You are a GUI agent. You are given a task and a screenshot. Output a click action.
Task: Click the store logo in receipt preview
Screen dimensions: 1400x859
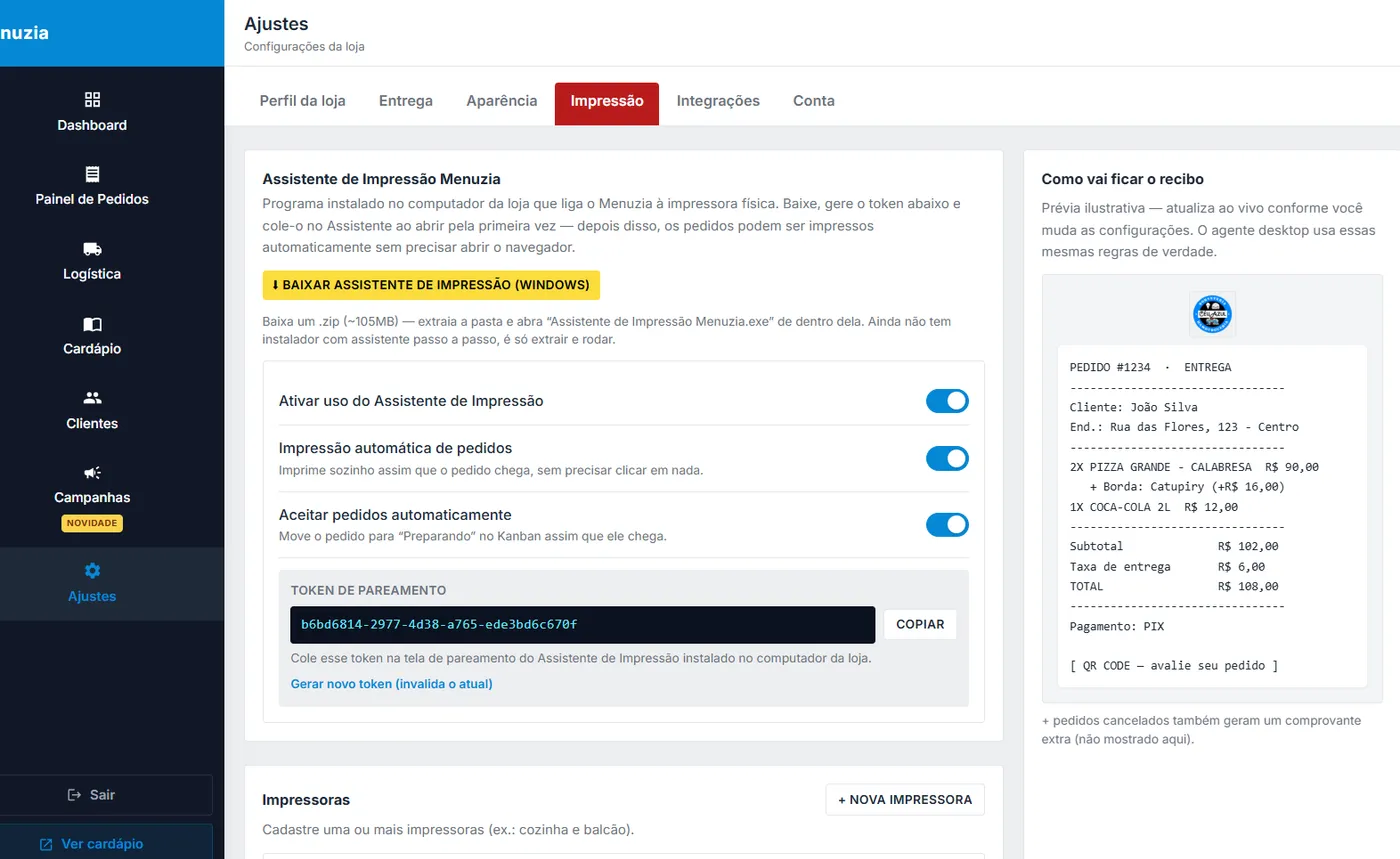coord(1212,315)
